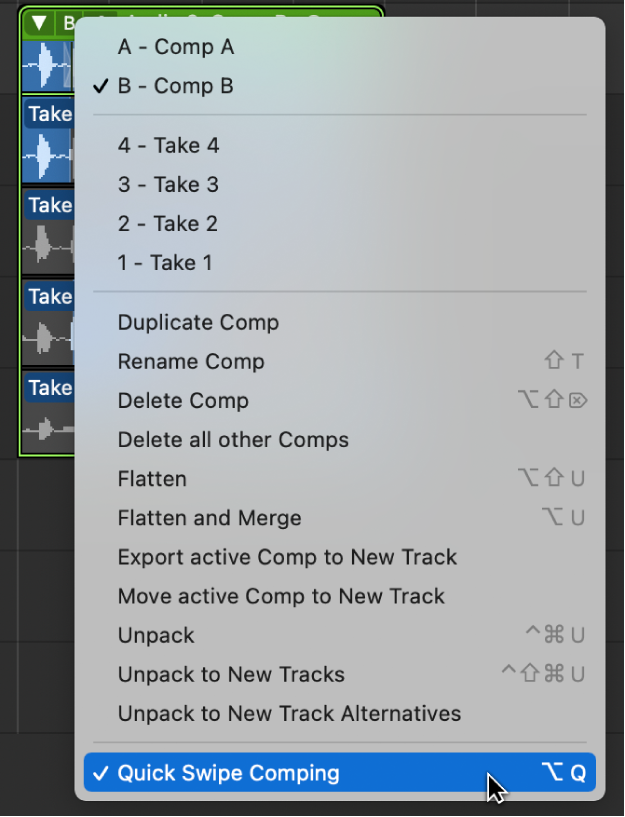Select Unpack to New Tracks

tap(230, 674)
